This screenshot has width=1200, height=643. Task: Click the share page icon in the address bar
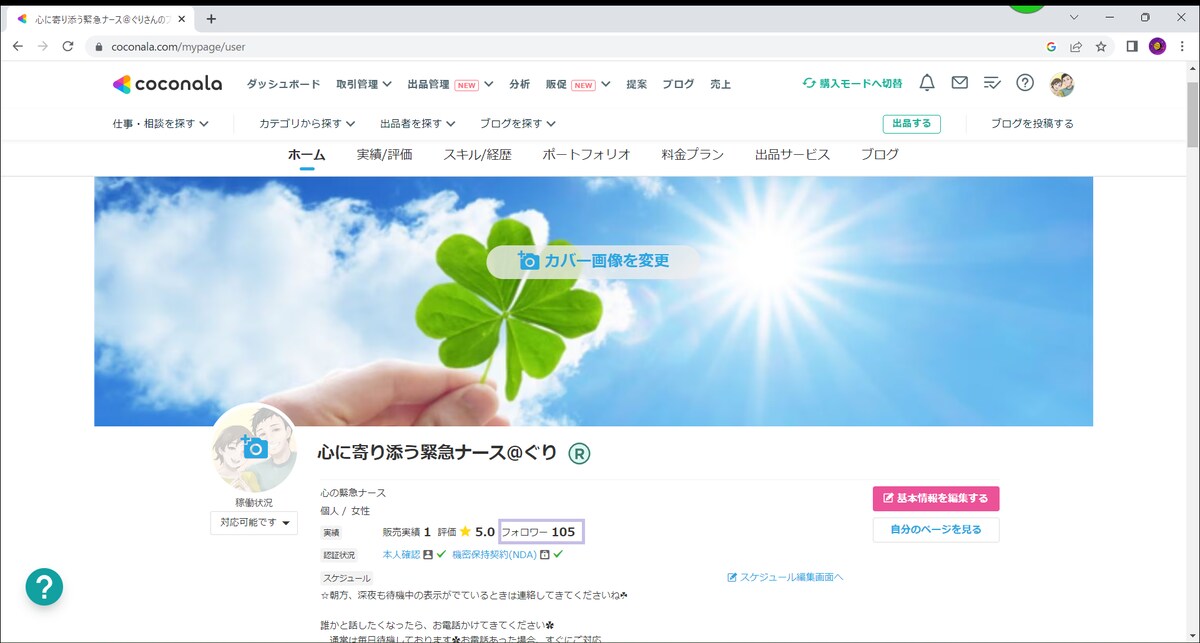tap(1076, 46)
